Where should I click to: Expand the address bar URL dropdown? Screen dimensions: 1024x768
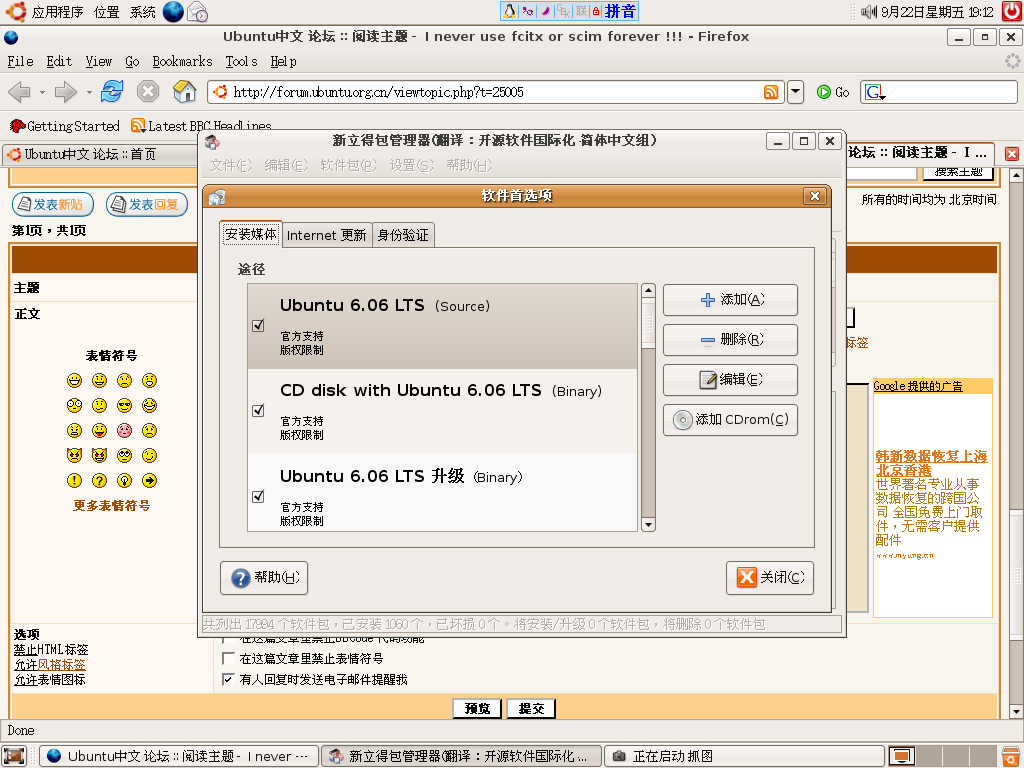(x=795, y=92)
